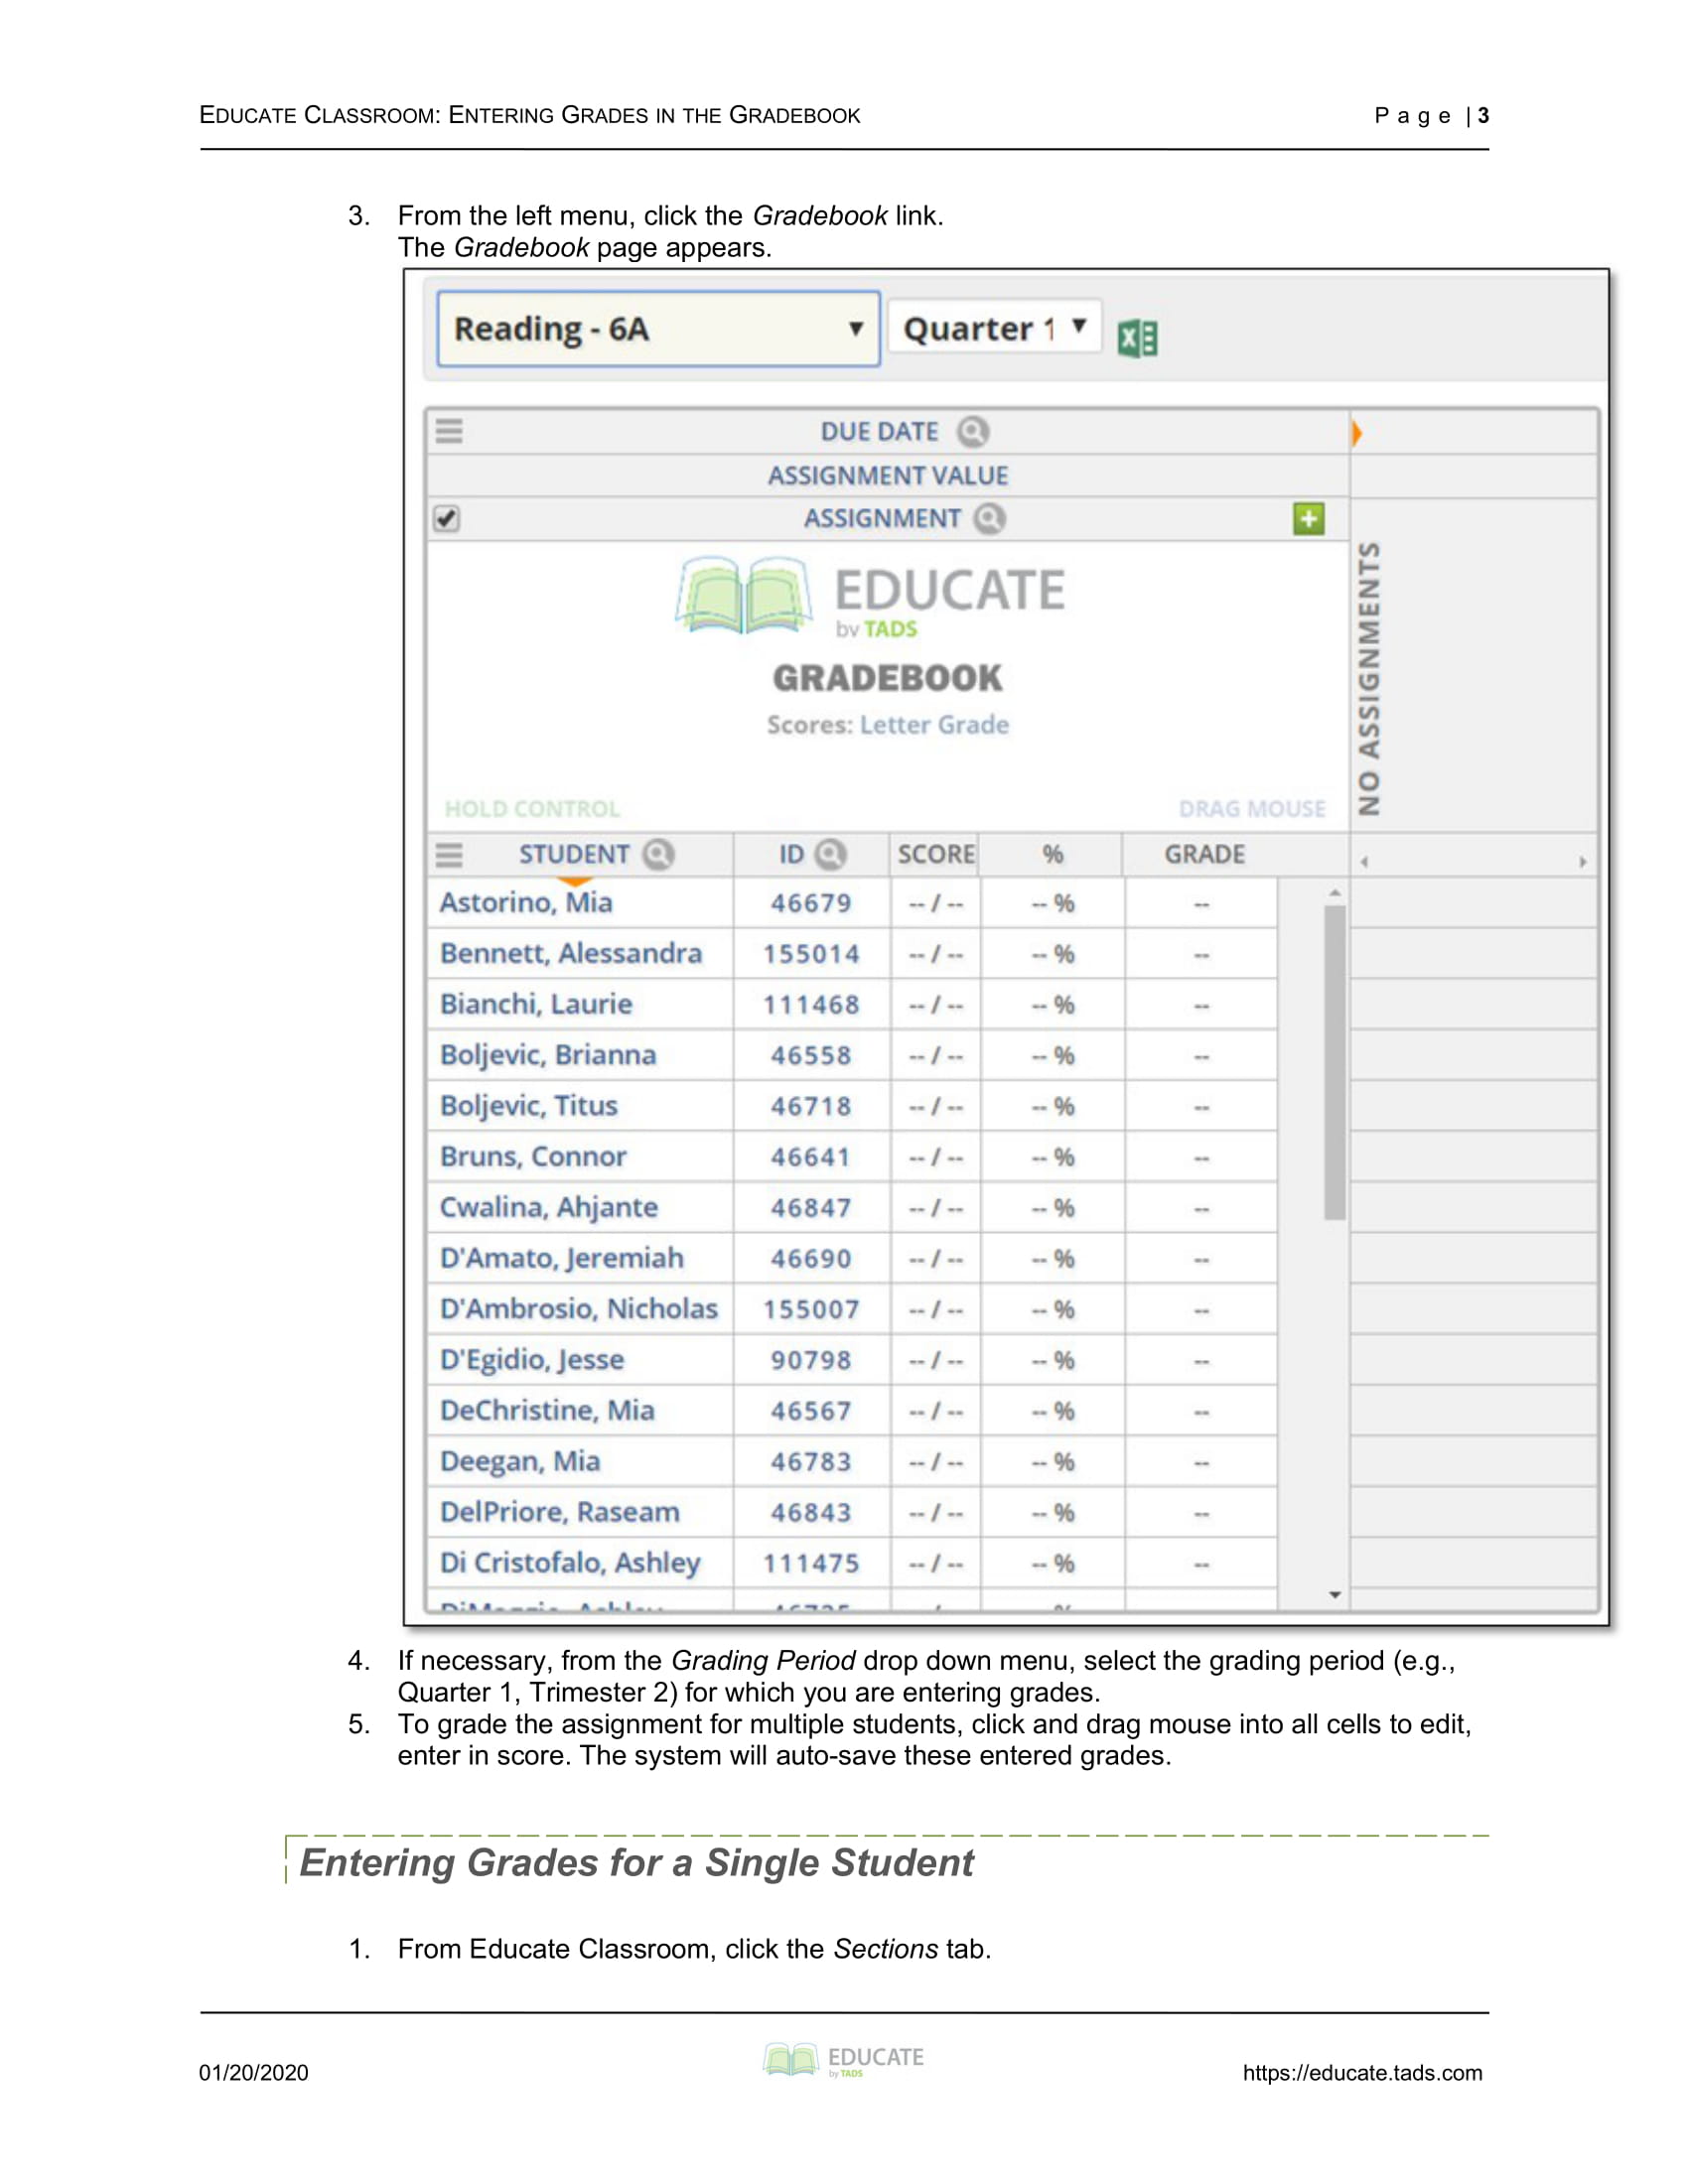
Task: Click the https://educate.tads.com footer URL
Action: [1362, 2073]
